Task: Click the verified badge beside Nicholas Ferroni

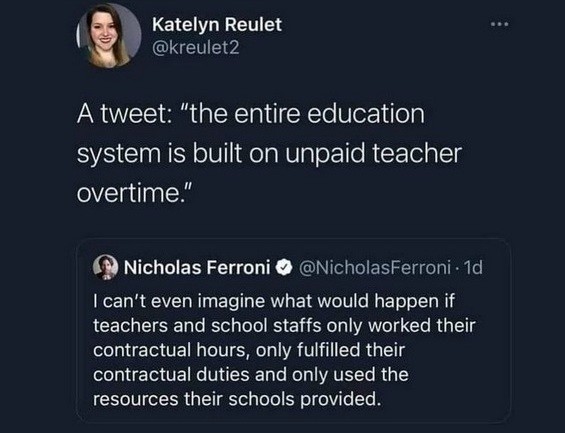Action: click(x=284, y=268)
